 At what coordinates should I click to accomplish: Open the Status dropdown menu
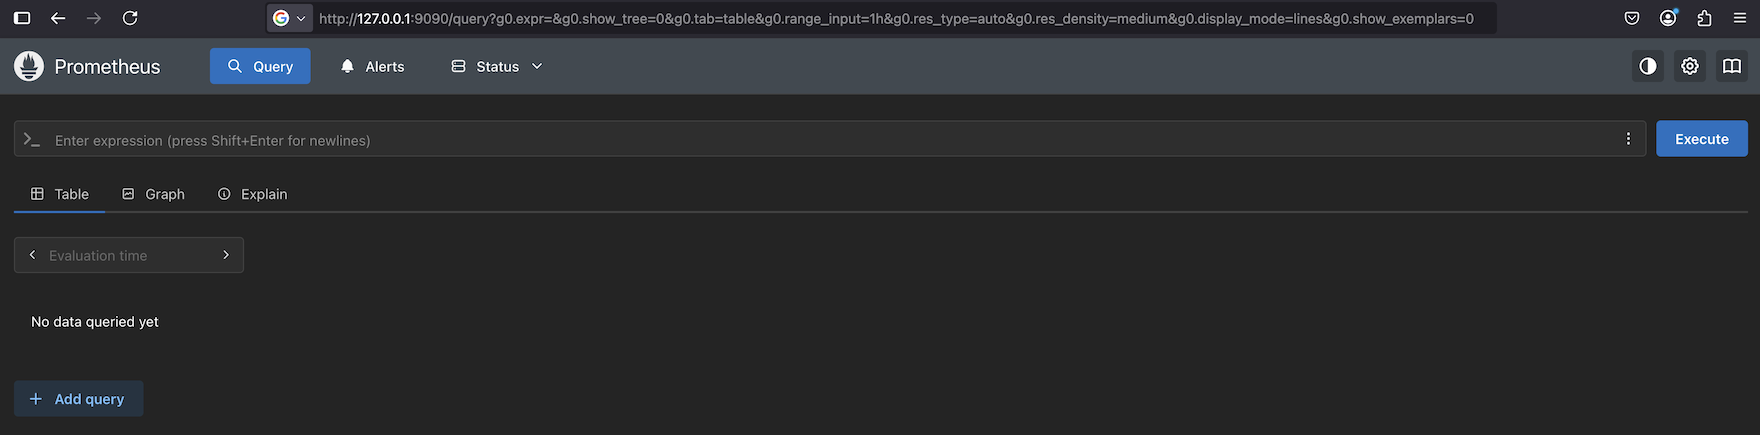point(497,66)
